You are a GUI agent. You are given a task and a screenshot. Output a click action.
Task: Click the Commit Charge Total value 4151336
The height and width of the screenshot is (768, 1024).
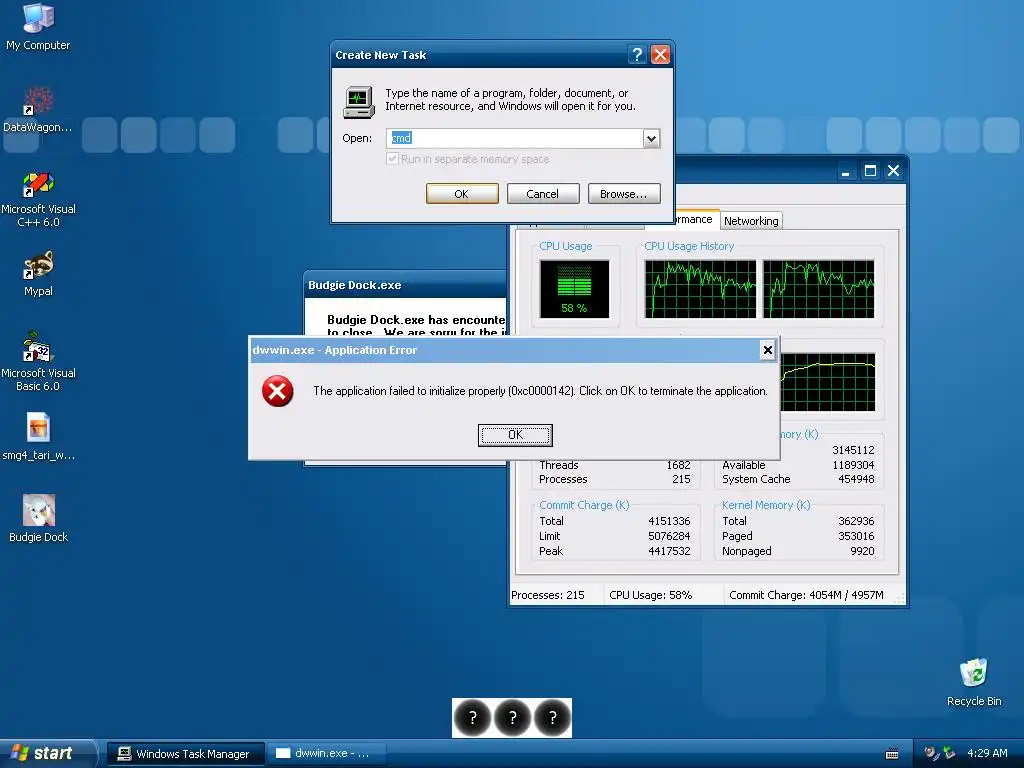point(669,521)
